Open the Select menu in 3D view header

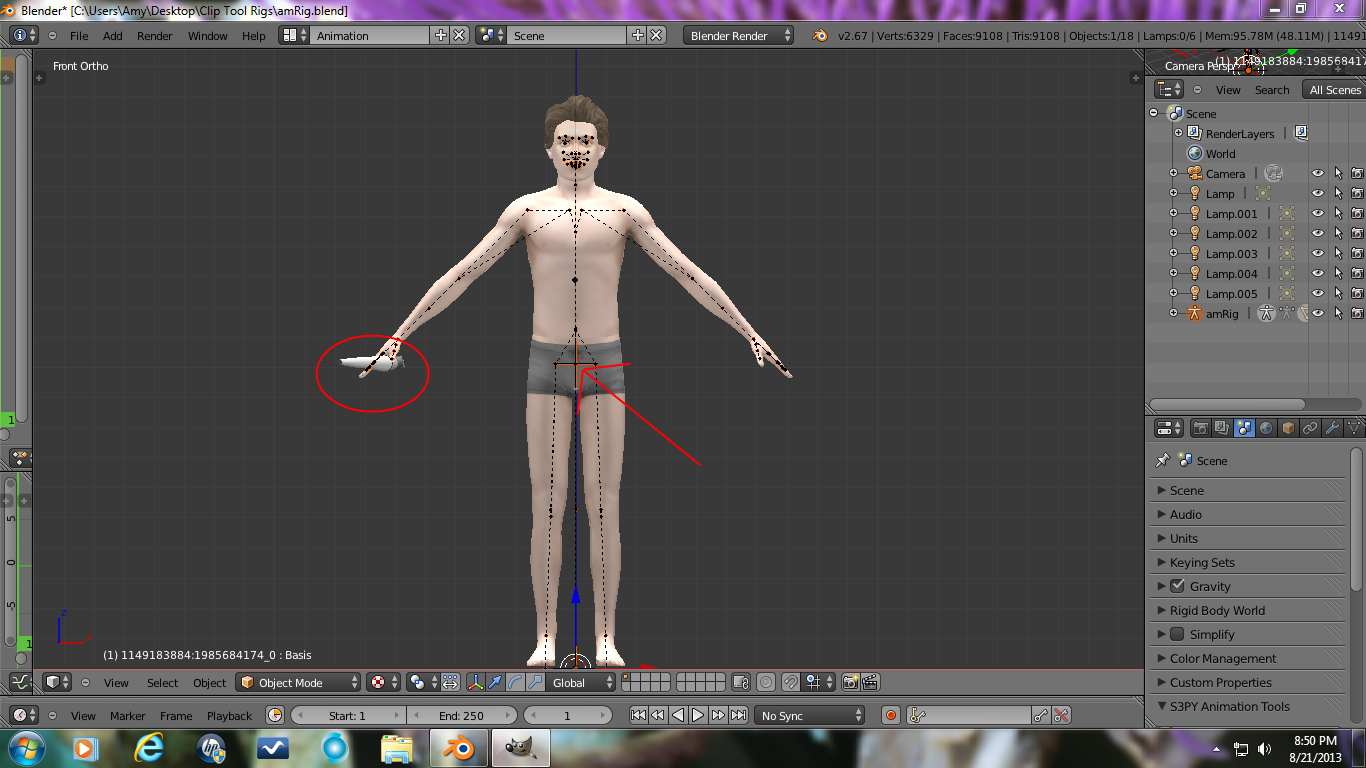pyautogui.click(x=162, y=683)
